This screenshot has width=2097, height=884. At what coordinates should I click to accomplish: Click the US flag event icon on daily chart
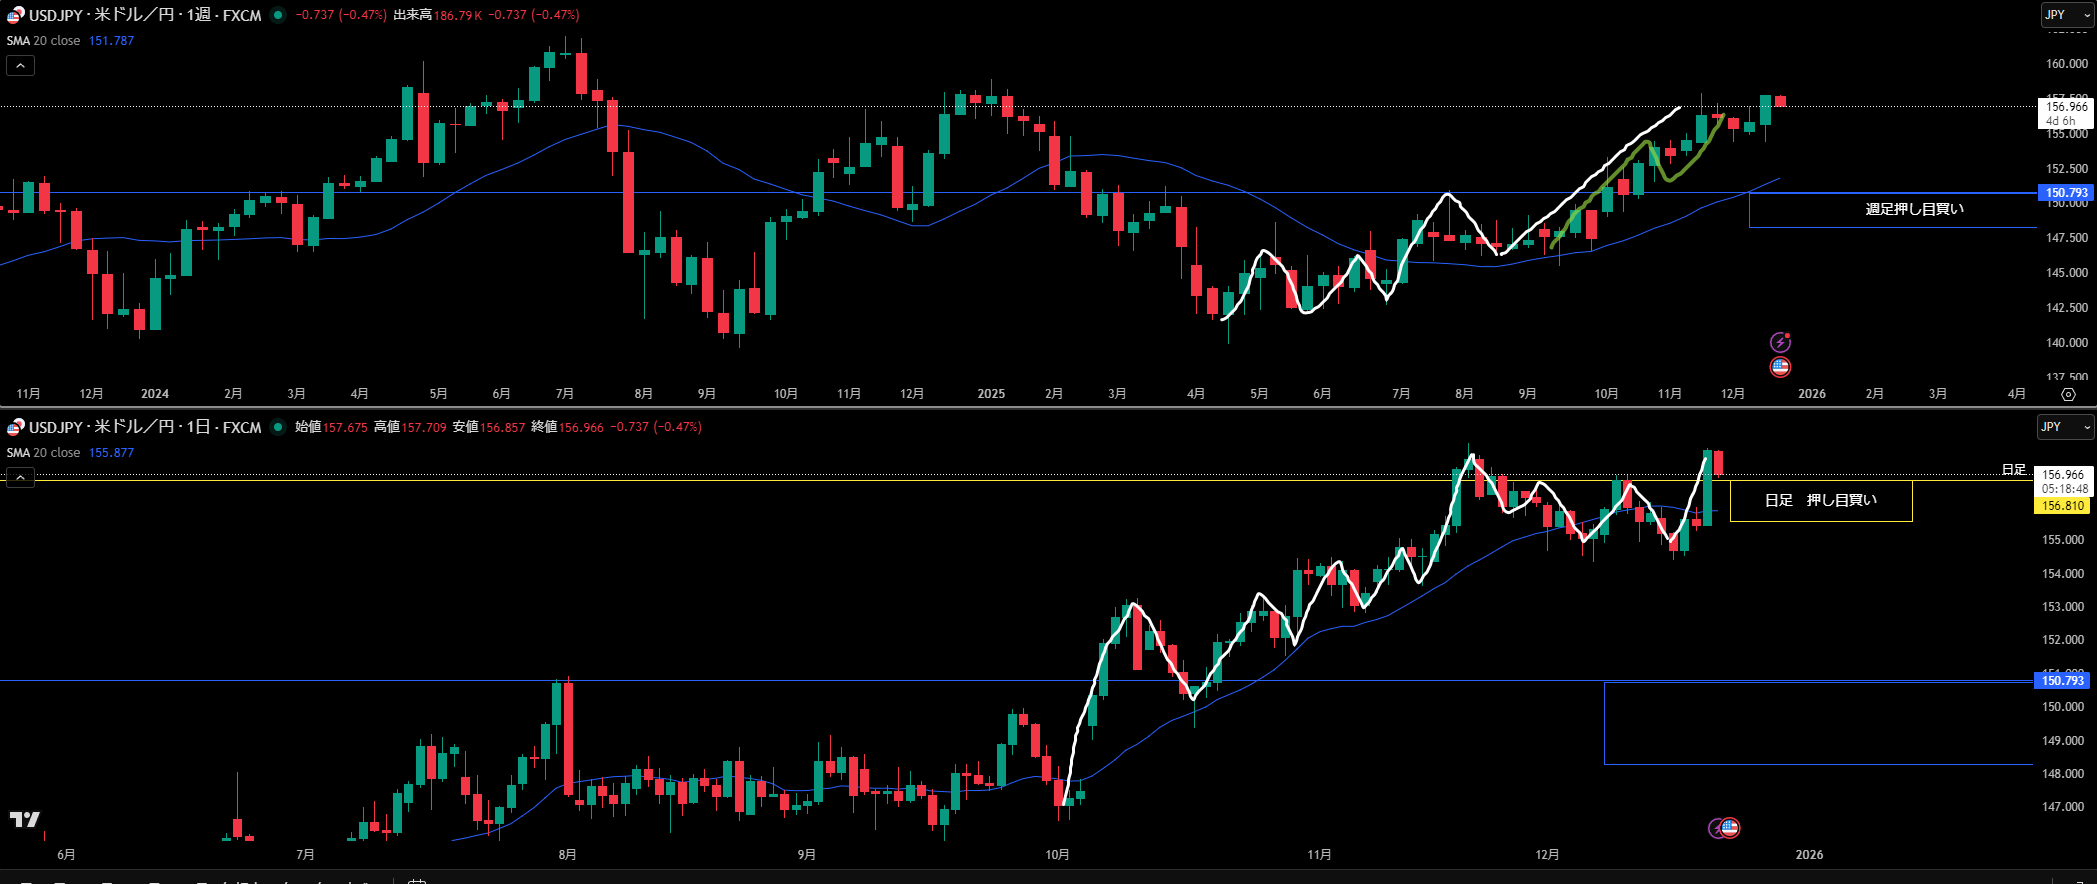pyautogui.click(x=1729, y=828)
